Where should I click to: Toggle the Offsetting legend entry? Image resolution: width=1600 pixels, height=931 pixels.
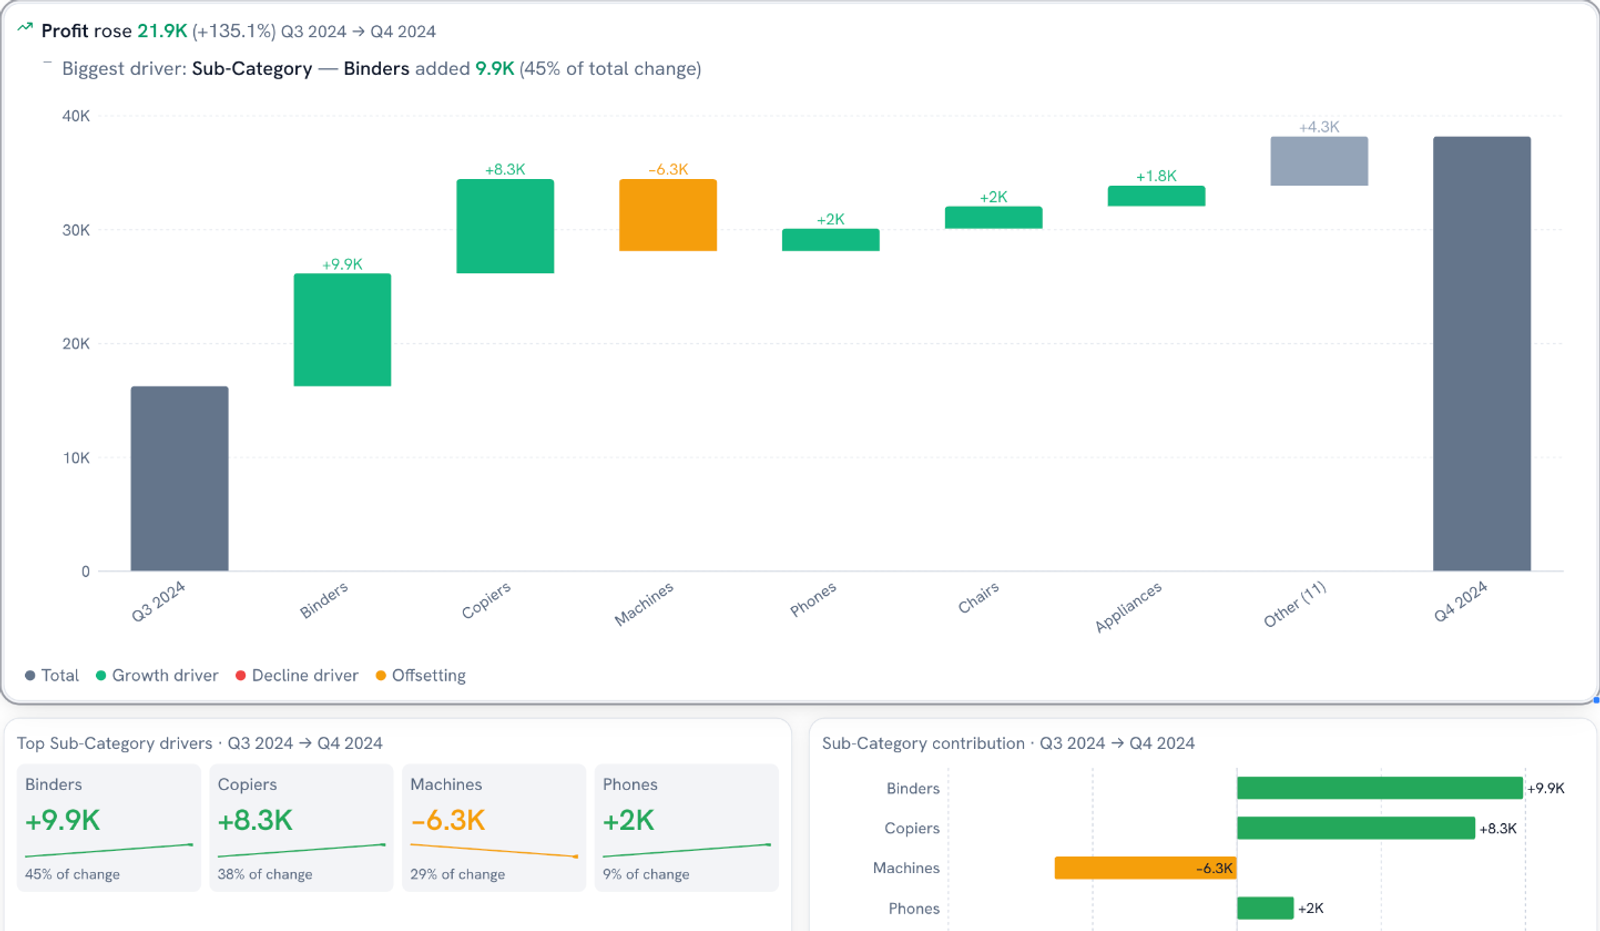coord(421,675)
